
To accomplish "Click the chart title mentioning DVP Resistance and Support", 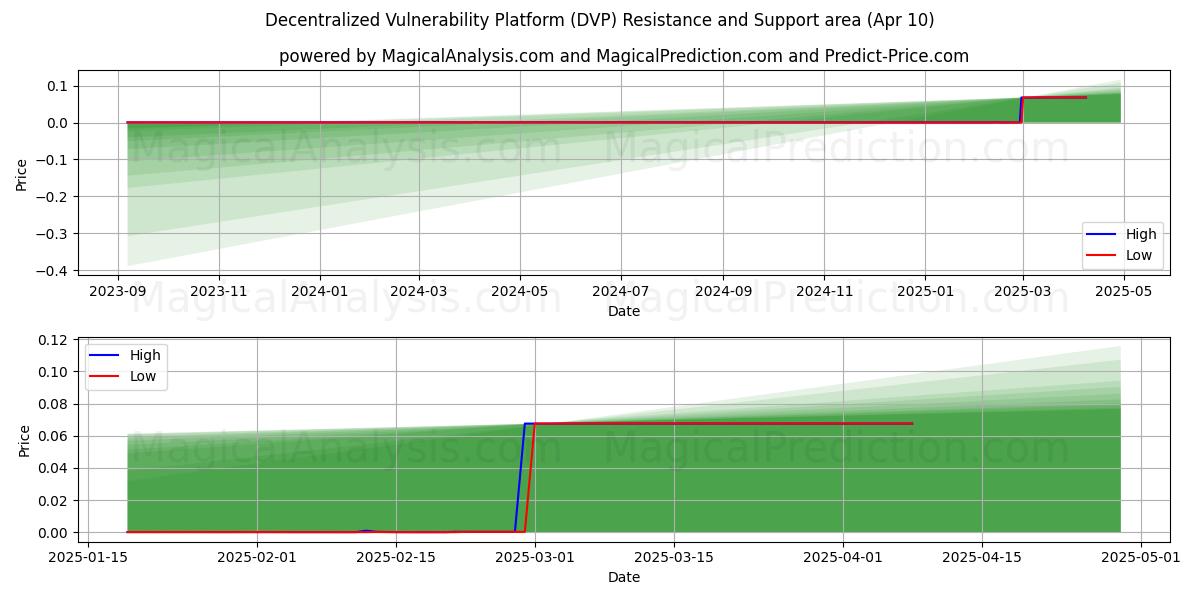I will pyautogui.click(x=600, y=20).
